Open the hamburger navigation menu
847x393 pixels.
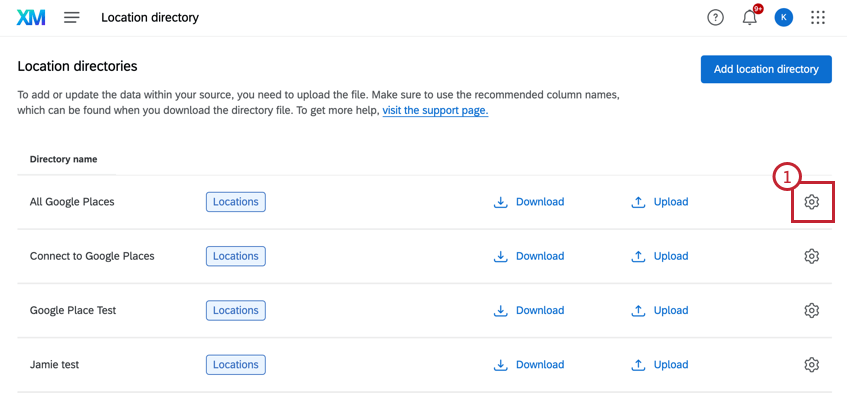[x=72, y=18]
